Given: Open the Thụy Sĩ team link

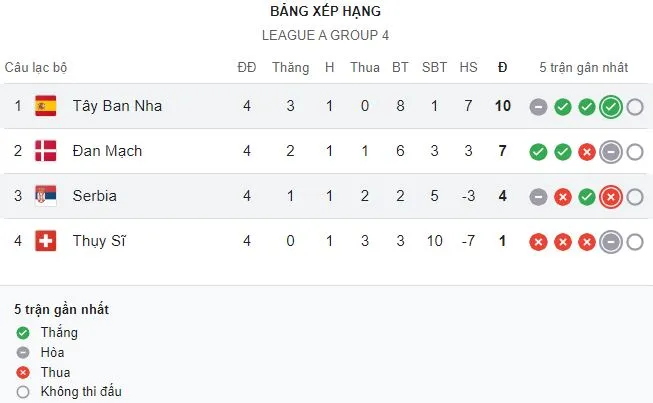Looking at the screenshot, I should pyautogui.click(x=98, y=241).
